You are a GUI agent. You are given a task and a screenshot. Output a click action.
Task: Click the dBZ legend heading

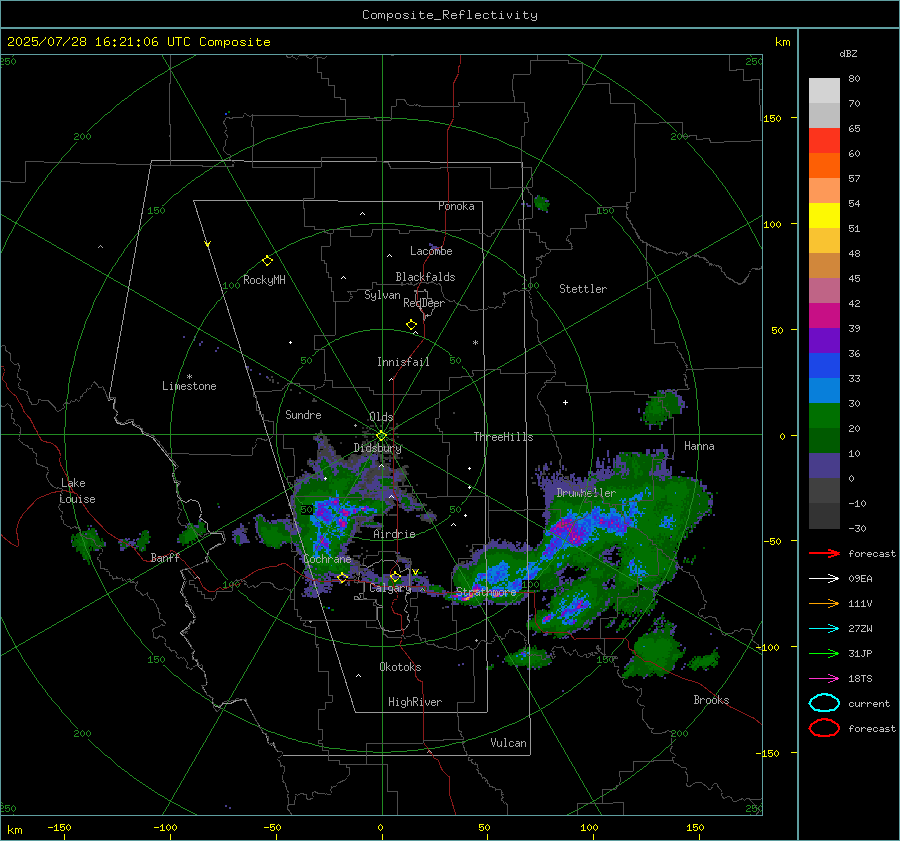(848, 54)
